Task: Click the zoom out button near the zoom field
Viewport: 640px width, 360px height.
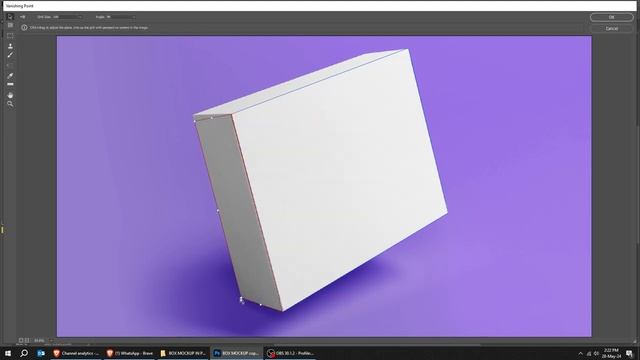Action: 21,340
